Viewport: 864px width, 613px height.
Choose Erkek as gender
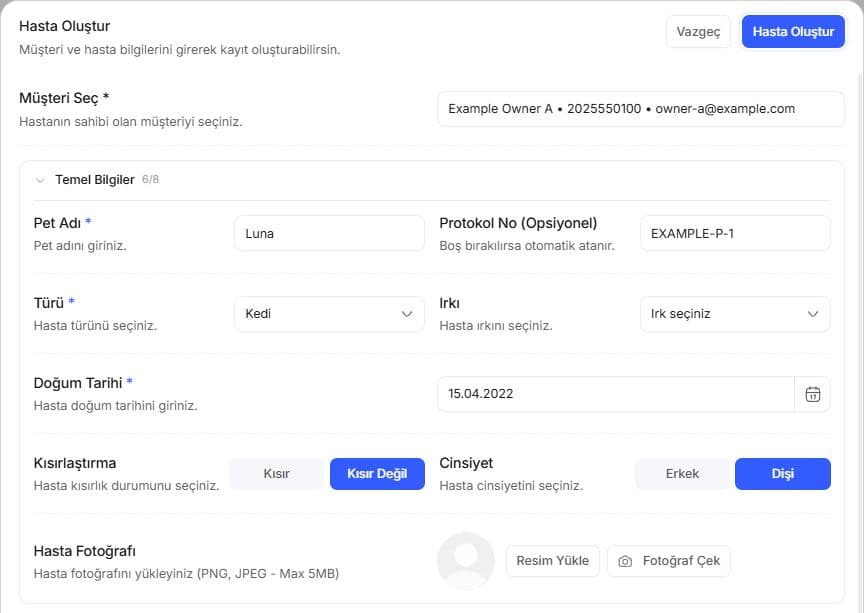pos(682,474)
